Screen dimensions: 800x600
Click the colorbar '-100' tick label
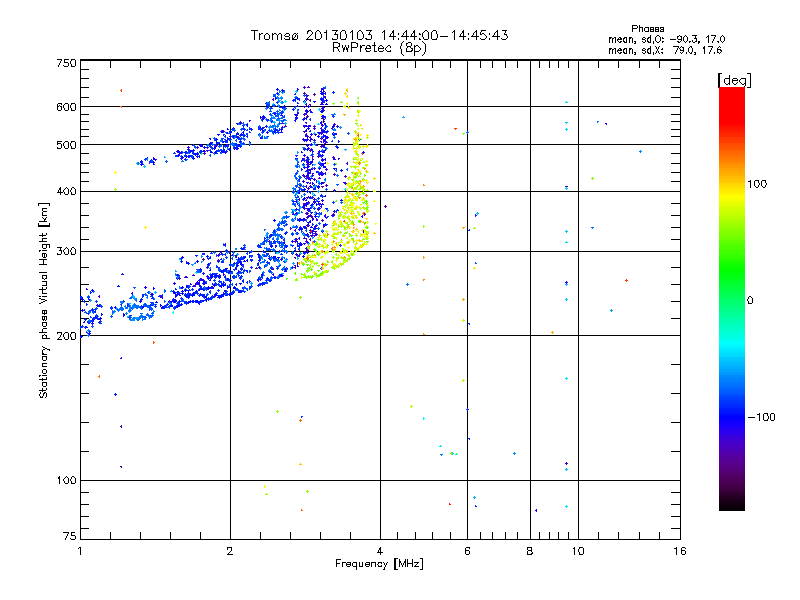pos(761,417)
